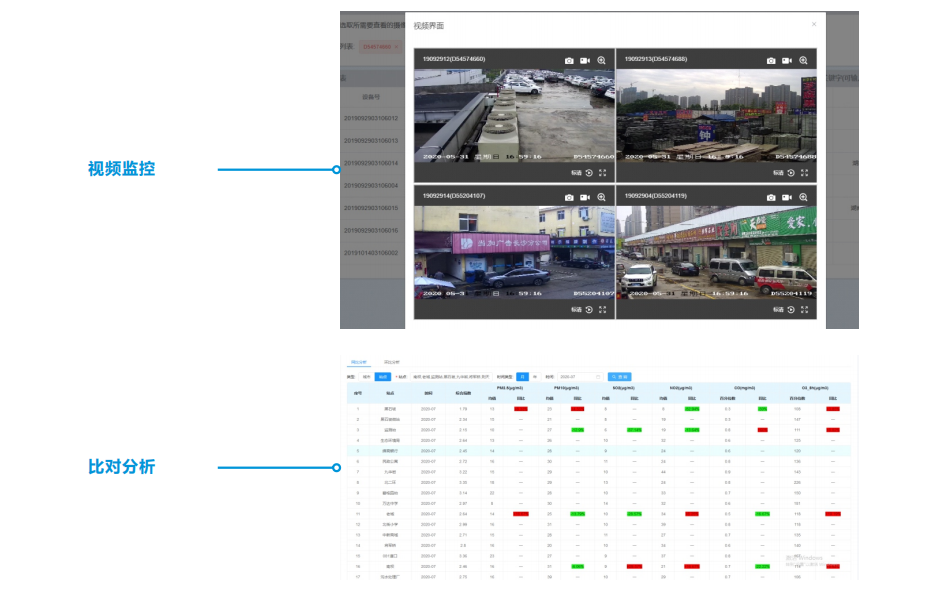
Task: Switch to the 环比分析 tab
Action: (392, 362)
